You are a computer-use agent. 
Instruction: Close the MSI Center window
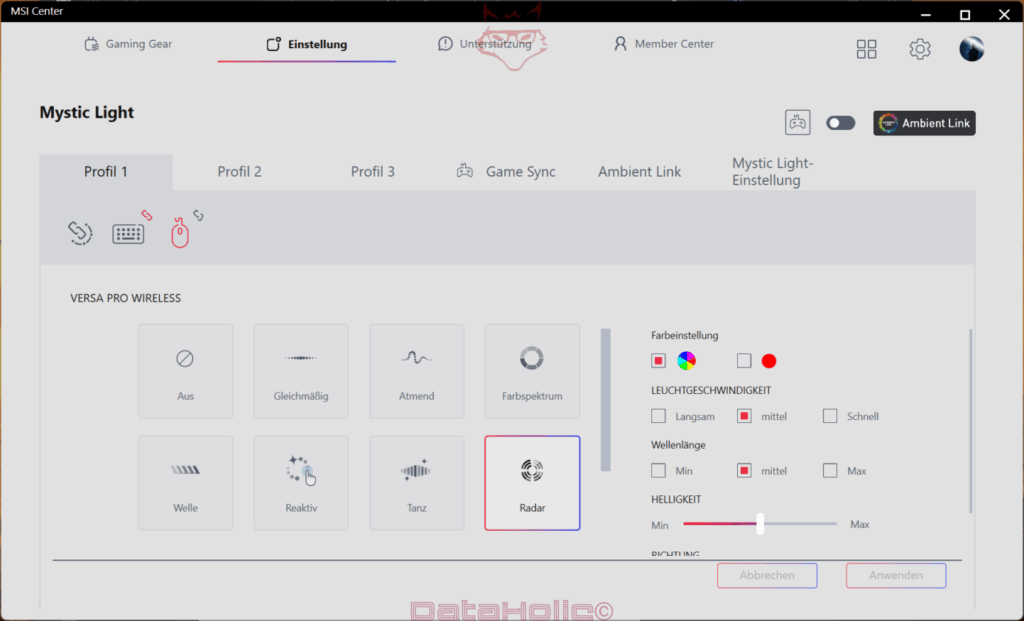1004,14
